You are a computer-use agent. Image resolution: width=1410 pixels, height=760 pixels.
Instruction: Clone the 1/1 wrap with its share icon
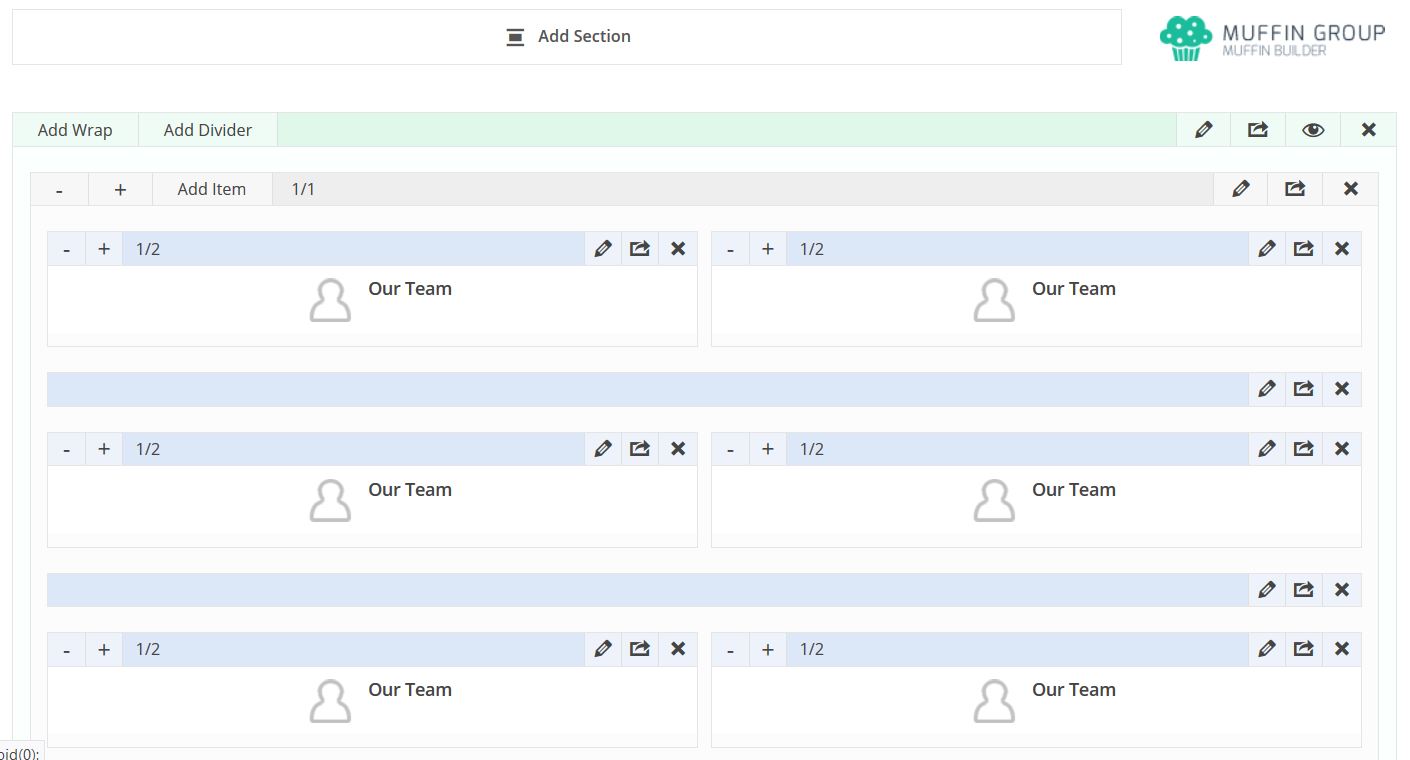point(1295,189)
